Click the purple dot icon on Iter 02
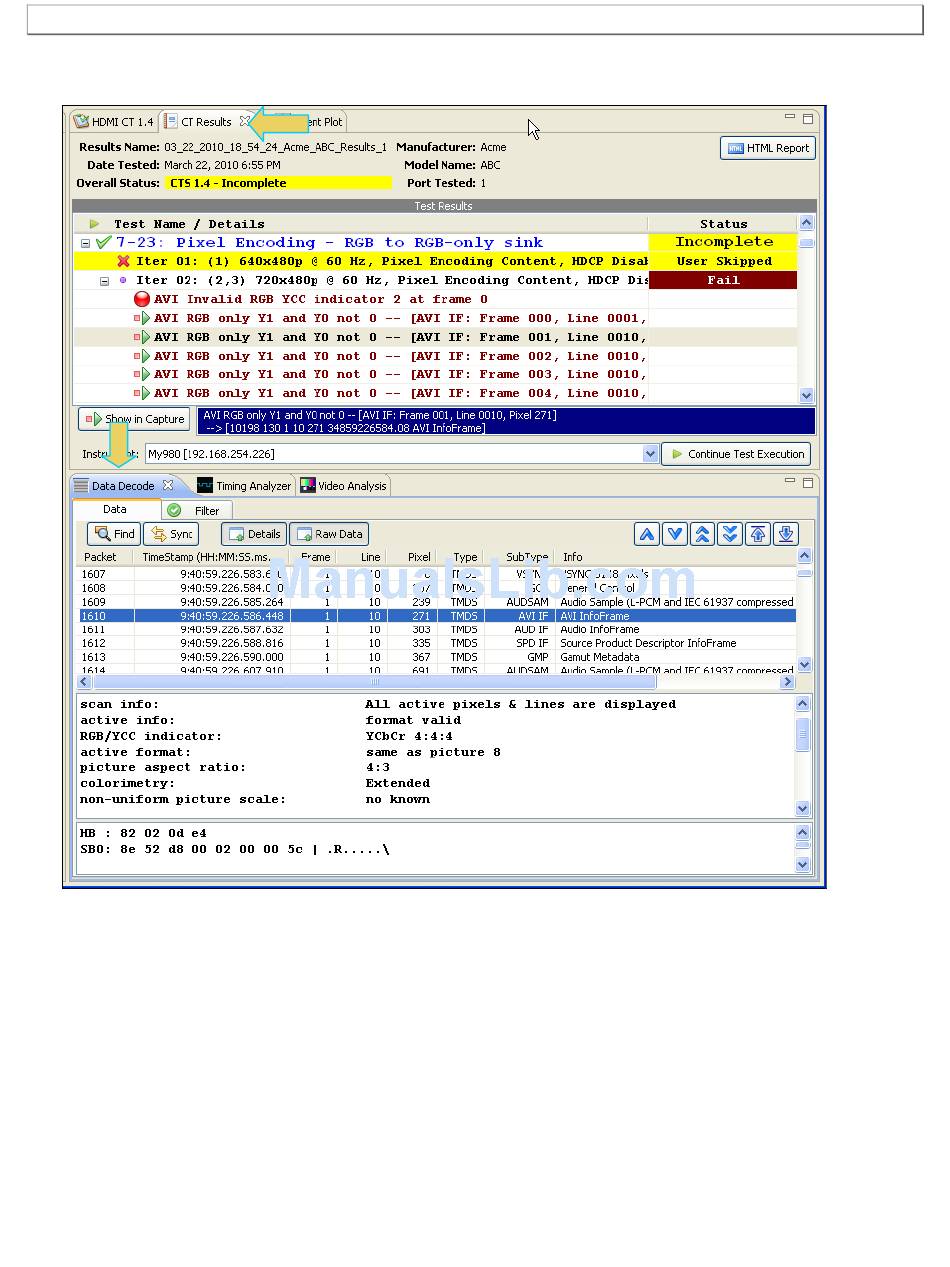 124,280
